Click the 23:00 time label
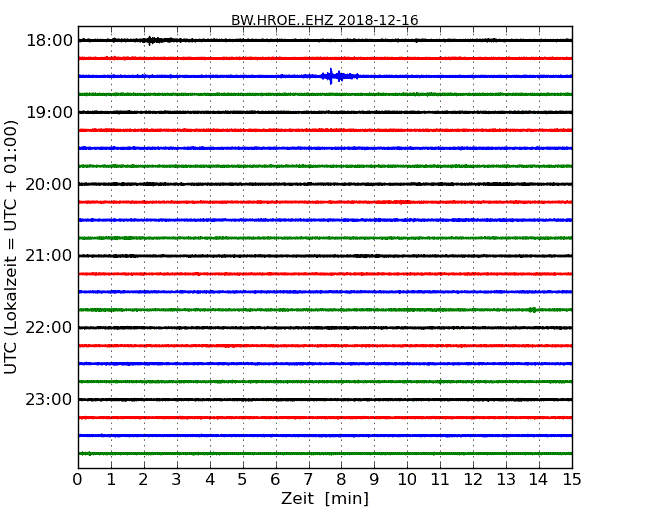 click(x=49, y=400)
